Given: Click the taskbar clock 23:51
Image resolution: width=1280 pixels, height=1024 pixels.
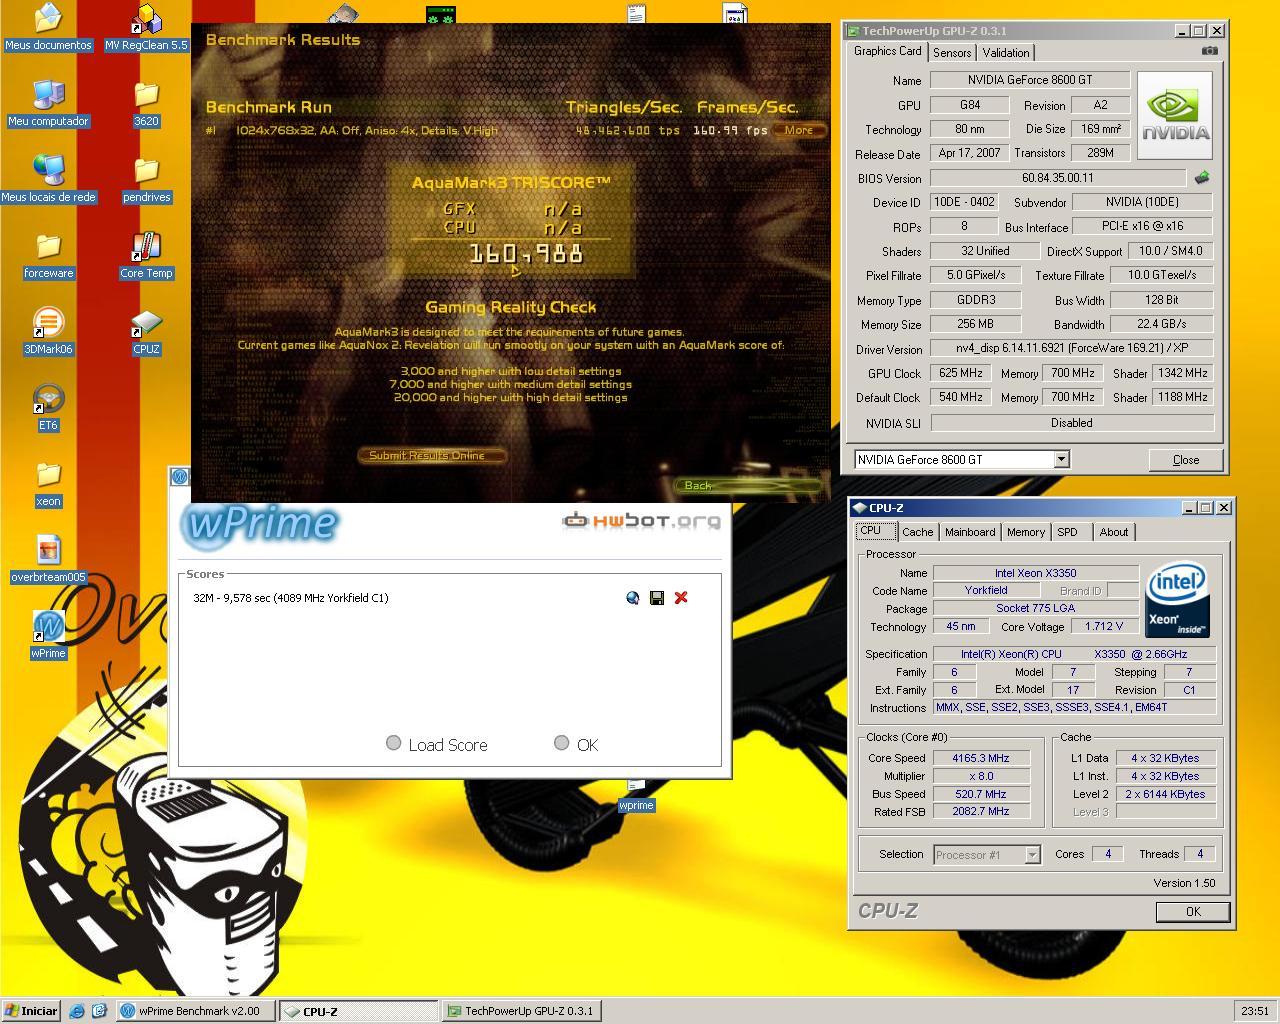Looking at the screenshot, I should (x=1255, y=1011).
